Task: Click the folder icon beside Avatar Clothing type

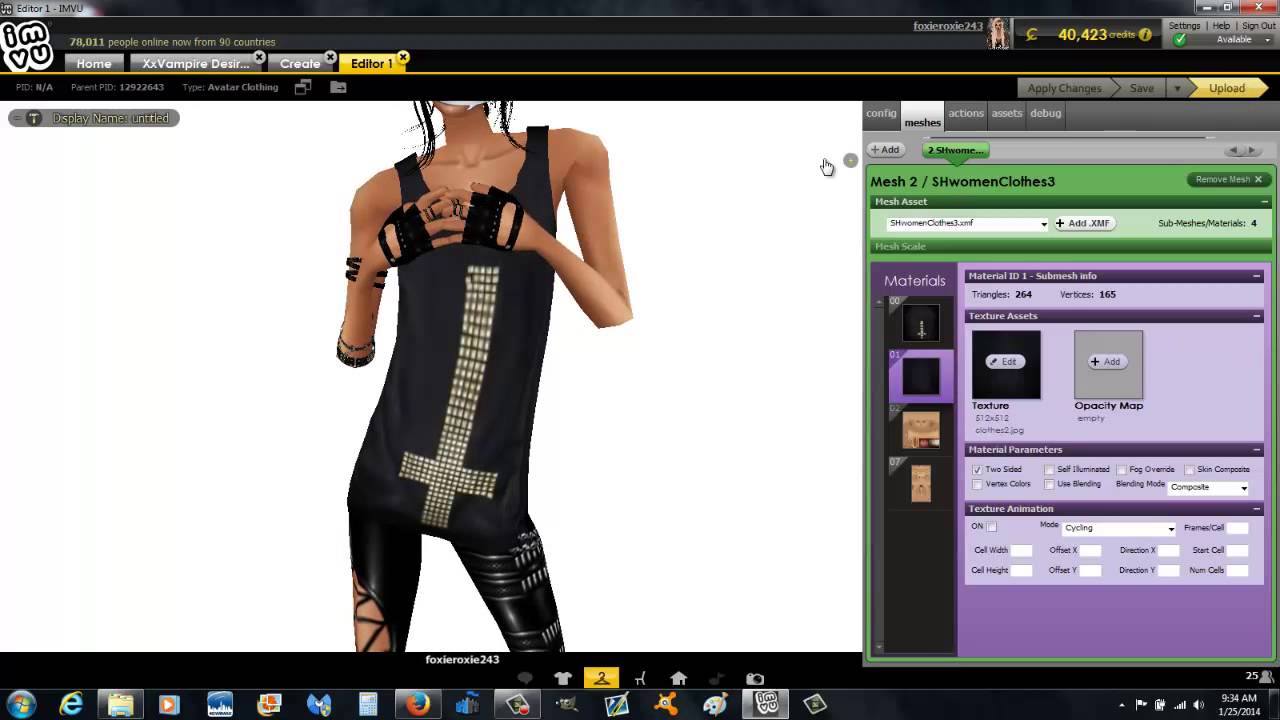Action: click(x=338, y=88)
